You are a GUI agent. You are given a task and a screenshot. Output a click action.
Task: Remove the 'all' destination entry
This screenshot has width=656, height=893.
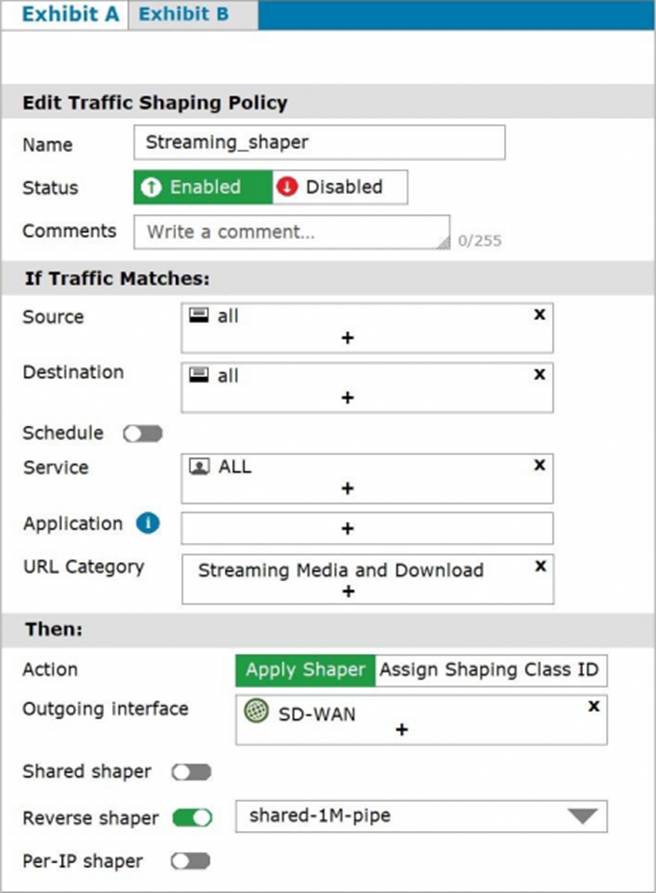(539, 375)
